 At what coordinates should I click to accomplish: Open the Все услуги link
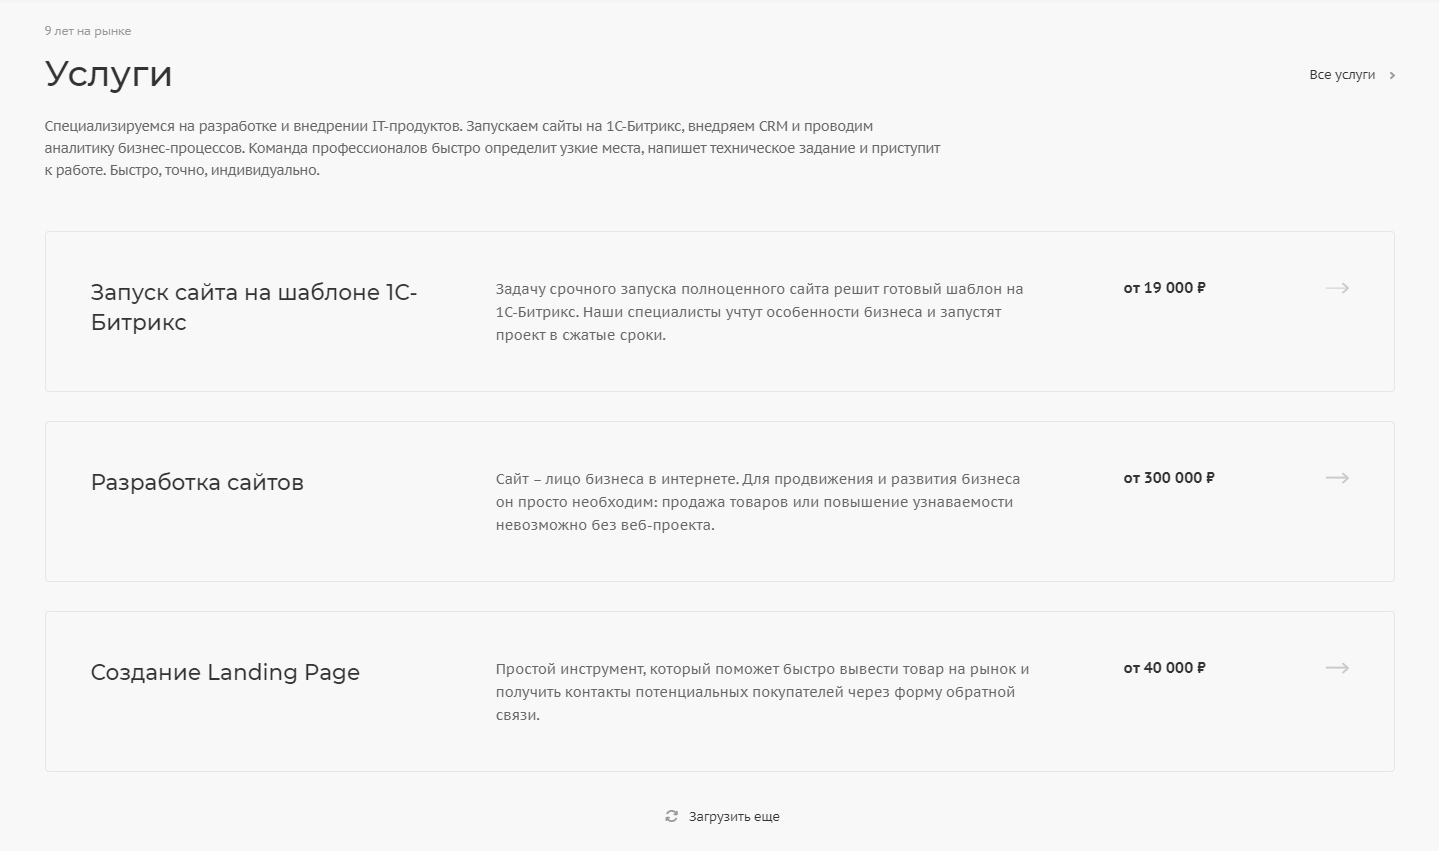1342,75
